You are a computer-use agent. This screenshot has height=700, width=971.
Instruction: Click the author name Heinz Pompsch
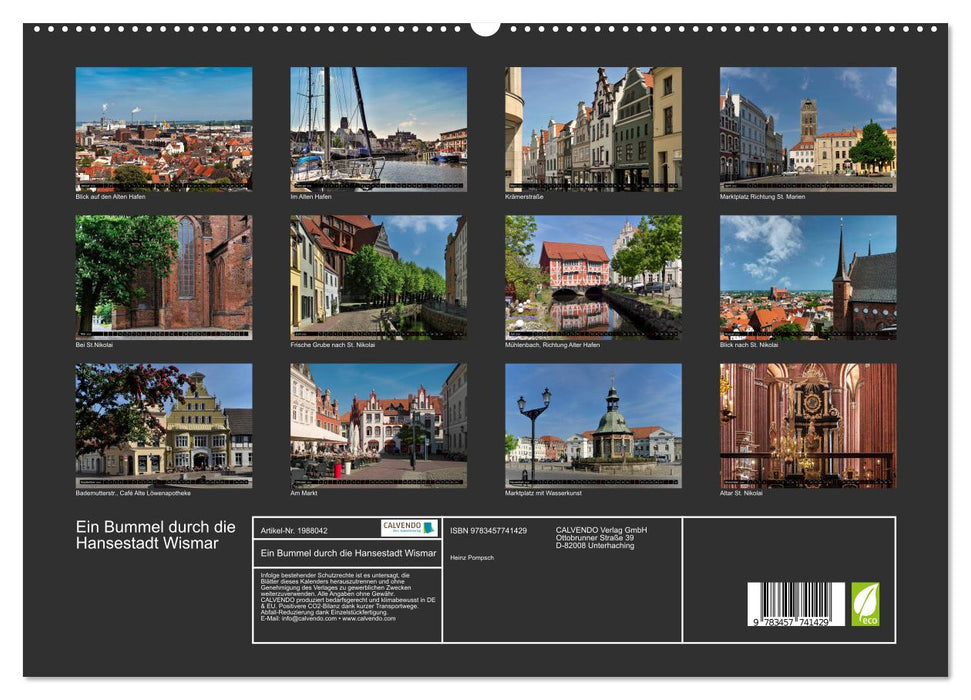click(x=471, y=557)
